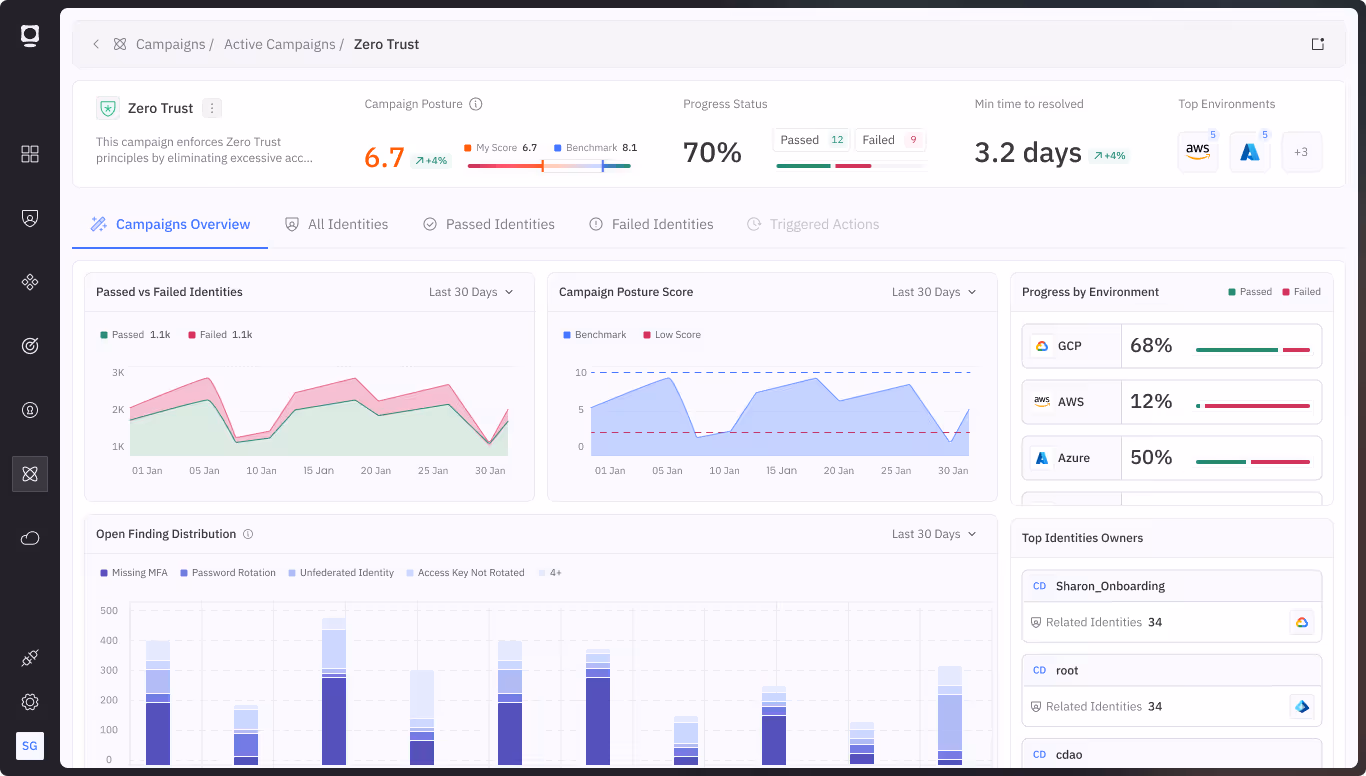The image size is (1366, 776).
Task: Open the circled omega icon in sidebar
Action: 30,410
